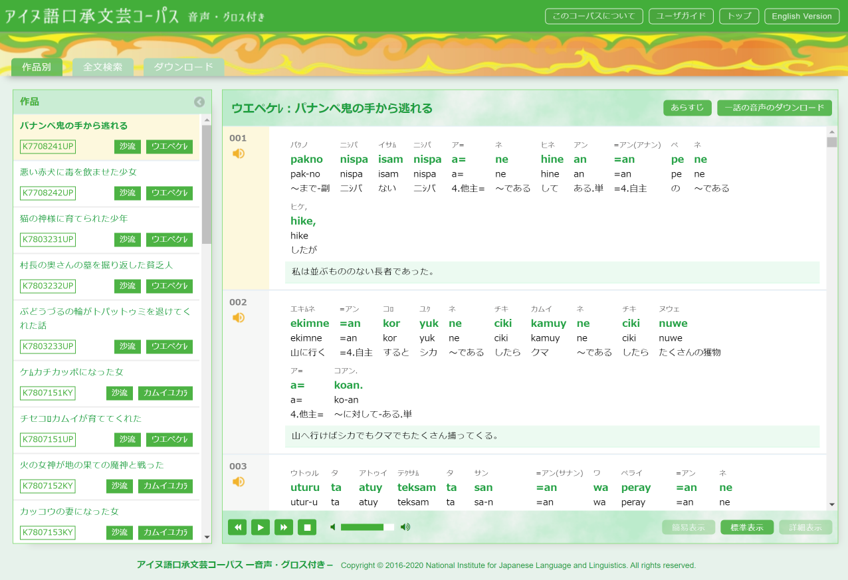Click the word pakno in sentence 001
Image resolution: width=848 pixels, height=580 pixels.
pyautogui.click(x=307, y=160)
